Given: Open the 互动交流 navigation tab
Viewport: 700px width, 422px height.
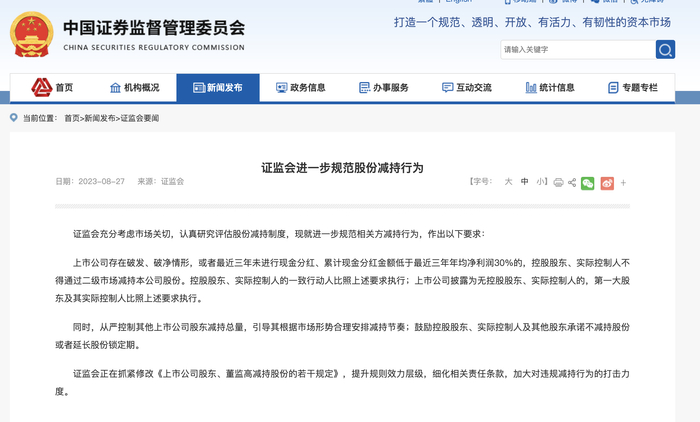Looking at the screenshot, I should [467, 88].
